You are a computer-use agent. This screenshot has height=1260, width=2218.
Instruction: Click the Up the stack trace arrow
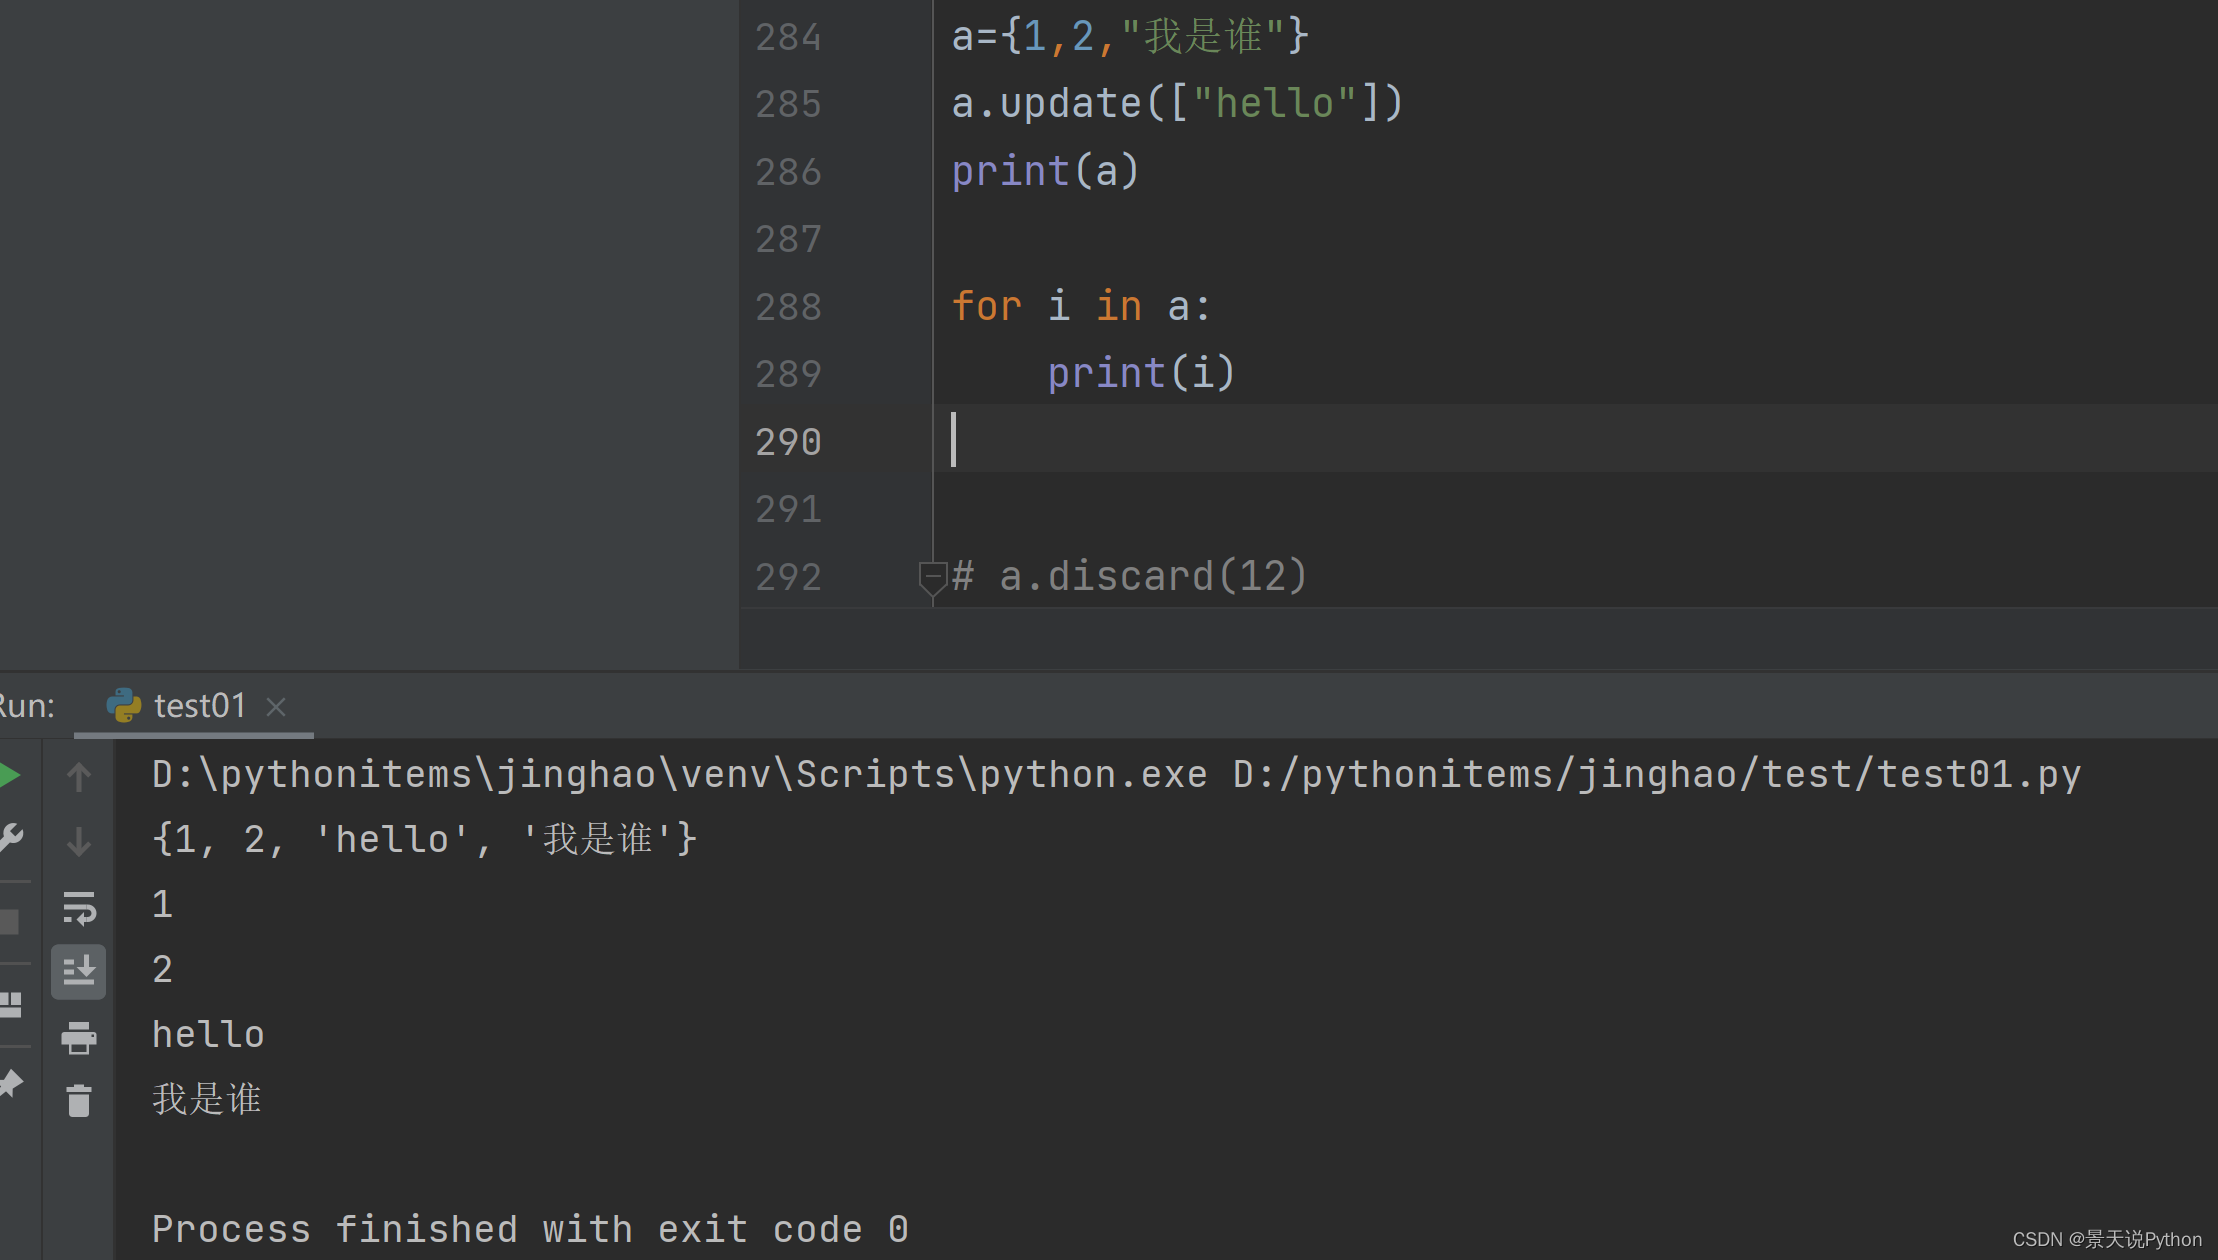(79, 776)
